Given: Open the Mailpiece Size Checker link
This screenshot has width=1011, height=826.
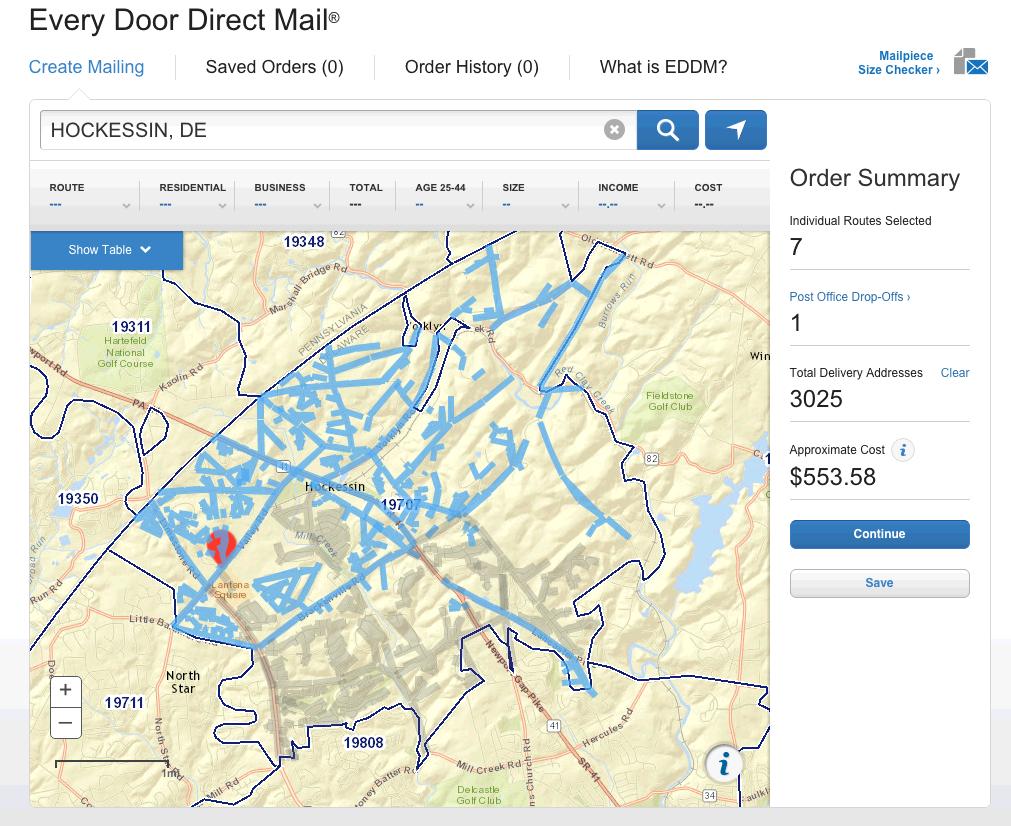Looking at the screenshot, I should pyautogui.click(x=899, y=63).
